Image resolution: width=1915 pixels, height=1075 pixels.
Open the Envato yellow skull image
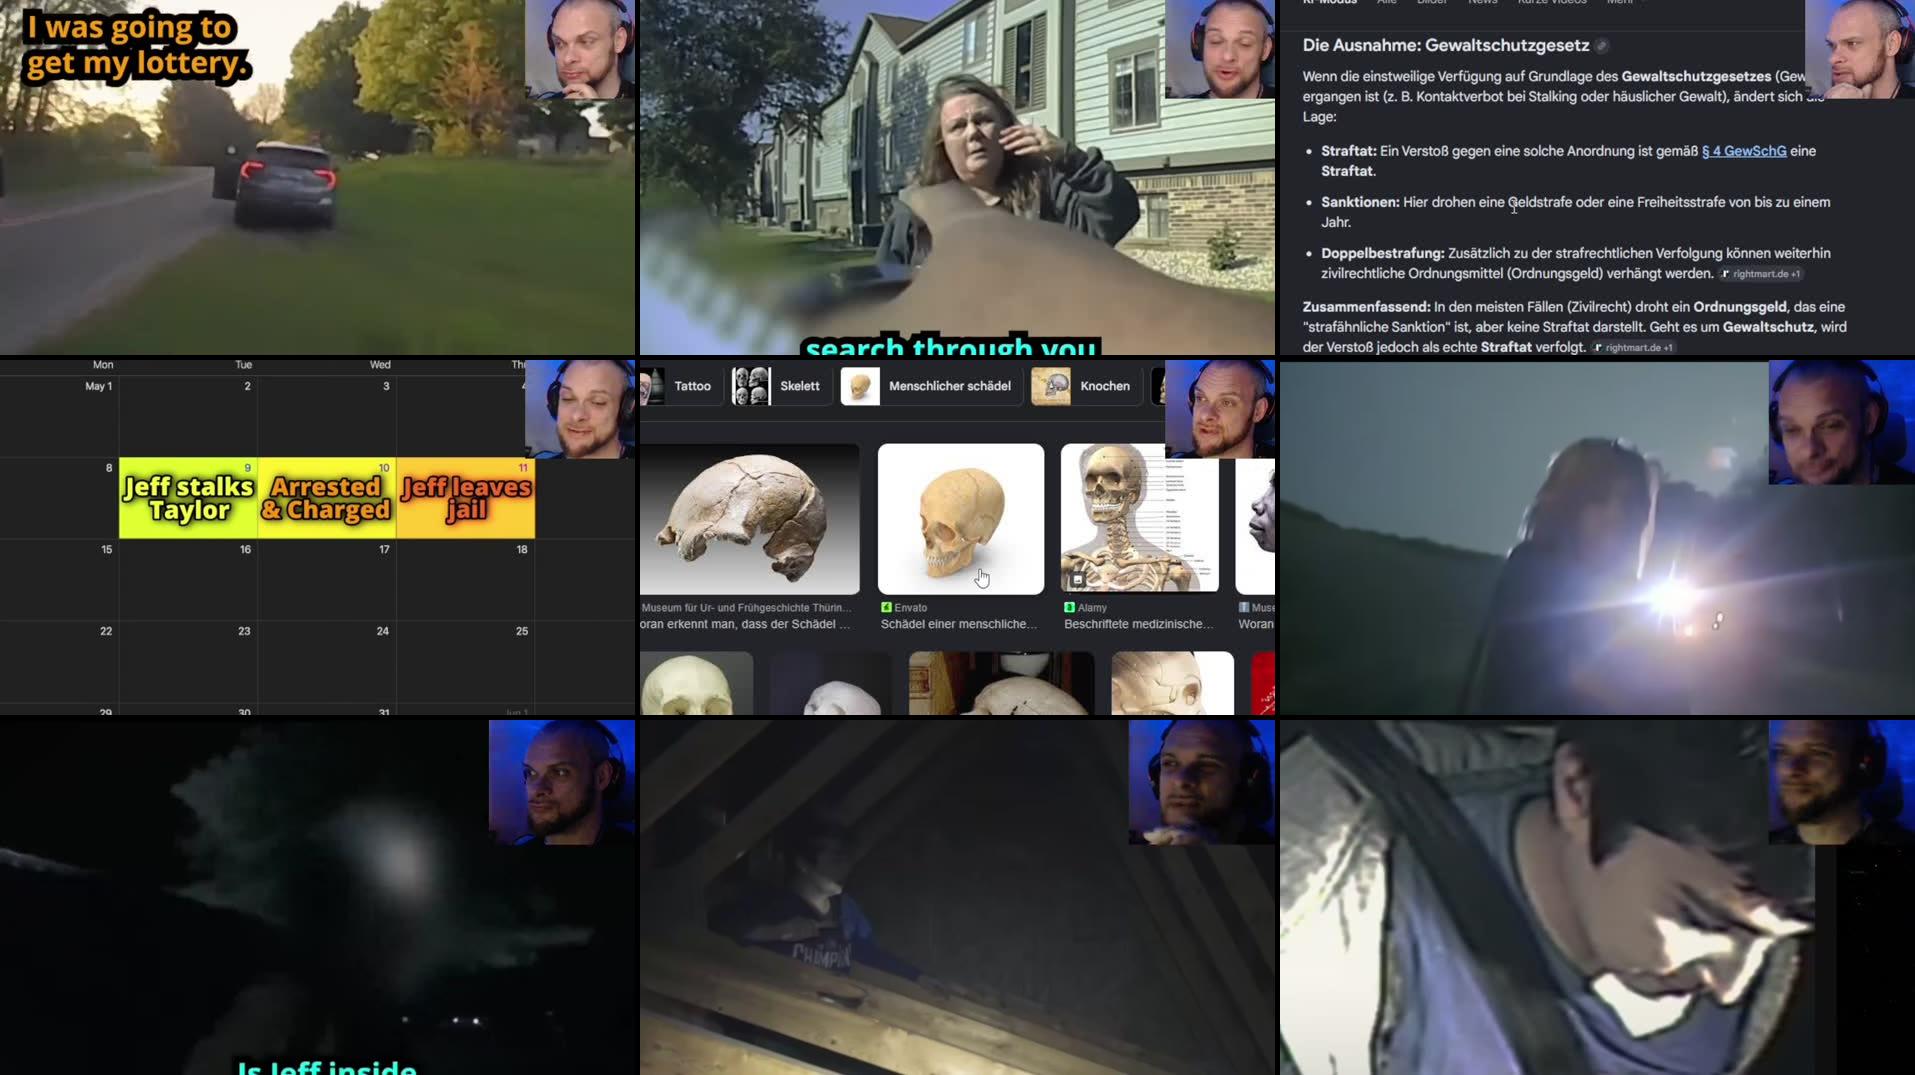click(961, 519)
